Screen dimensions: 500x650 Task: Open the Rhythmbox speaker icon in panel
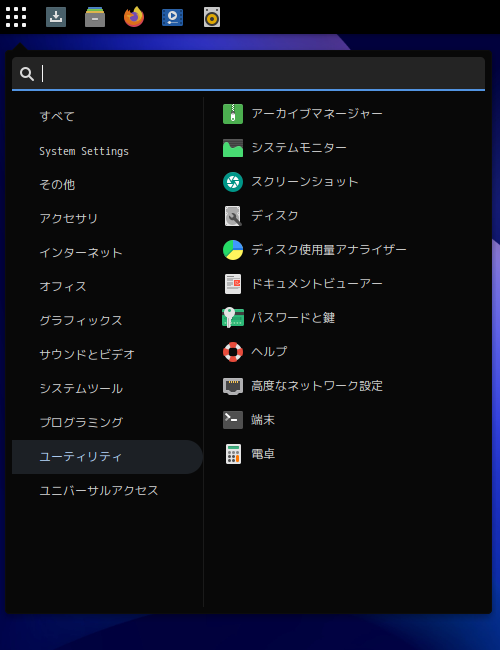click(212, 17)
